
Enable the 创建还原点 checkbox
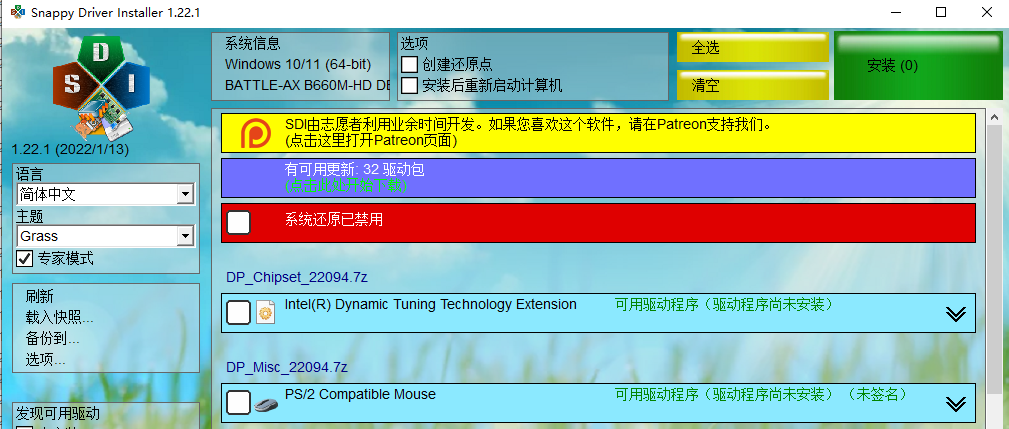409,64
